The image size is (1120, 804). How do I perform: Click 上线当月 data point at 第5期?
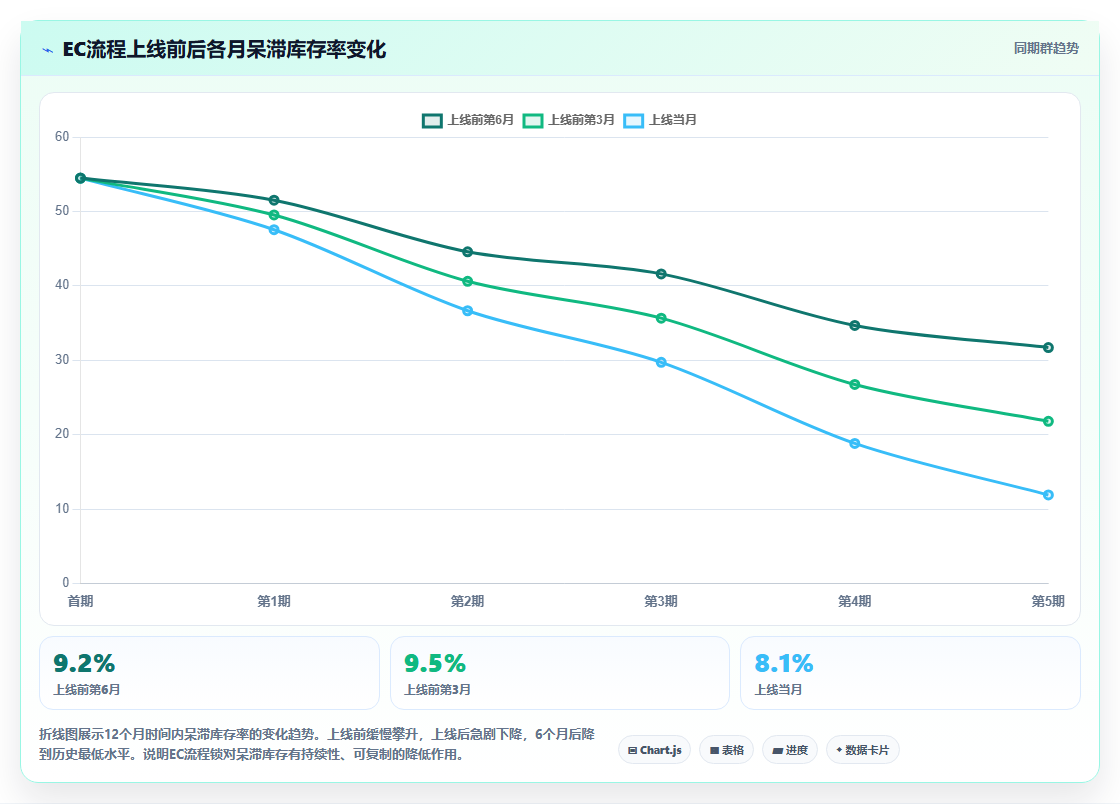[1049, 495]
